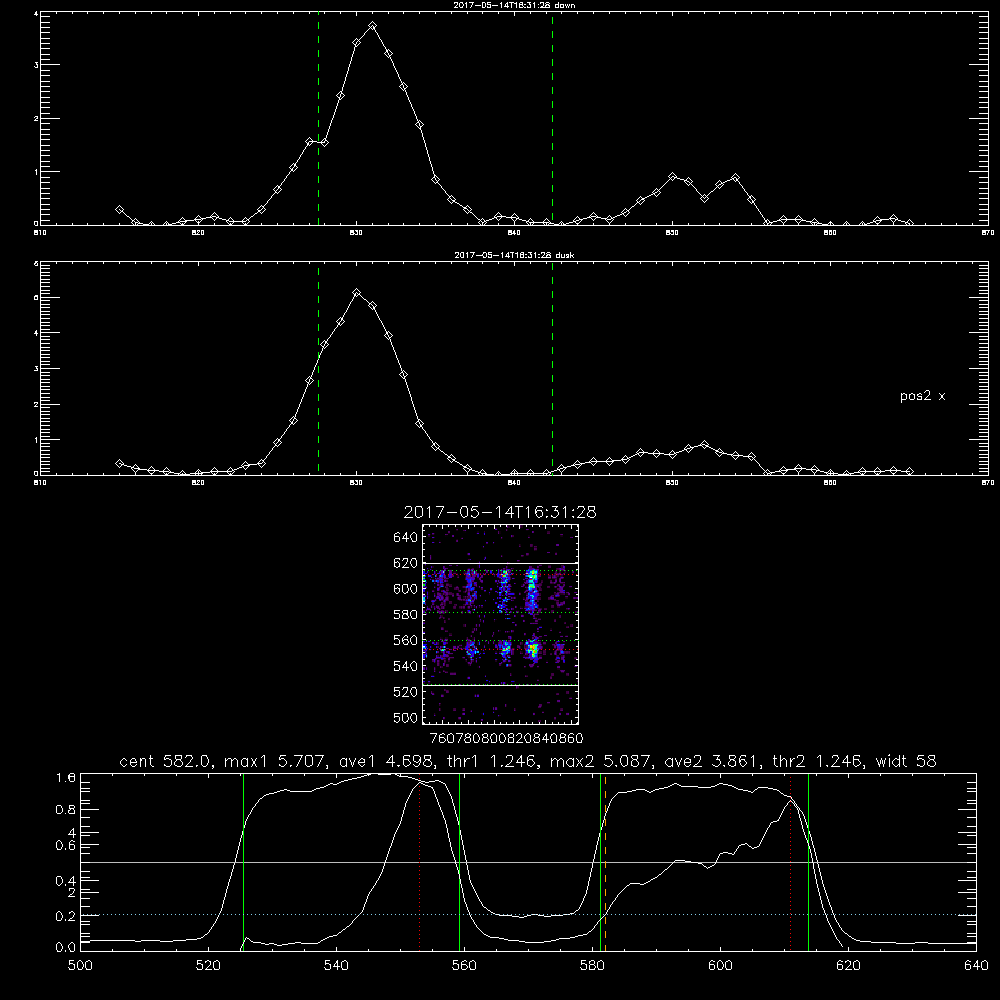This screenshot has width=1000, height=1000.
Task: Click the 'pos2 x' label in dusk plot
Action: (922, 396)
